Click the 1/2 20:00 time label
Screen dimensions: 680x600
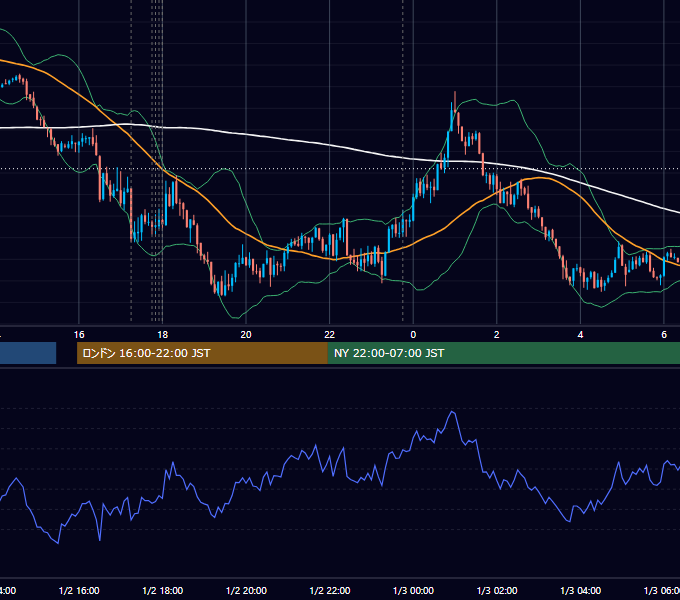246,590
